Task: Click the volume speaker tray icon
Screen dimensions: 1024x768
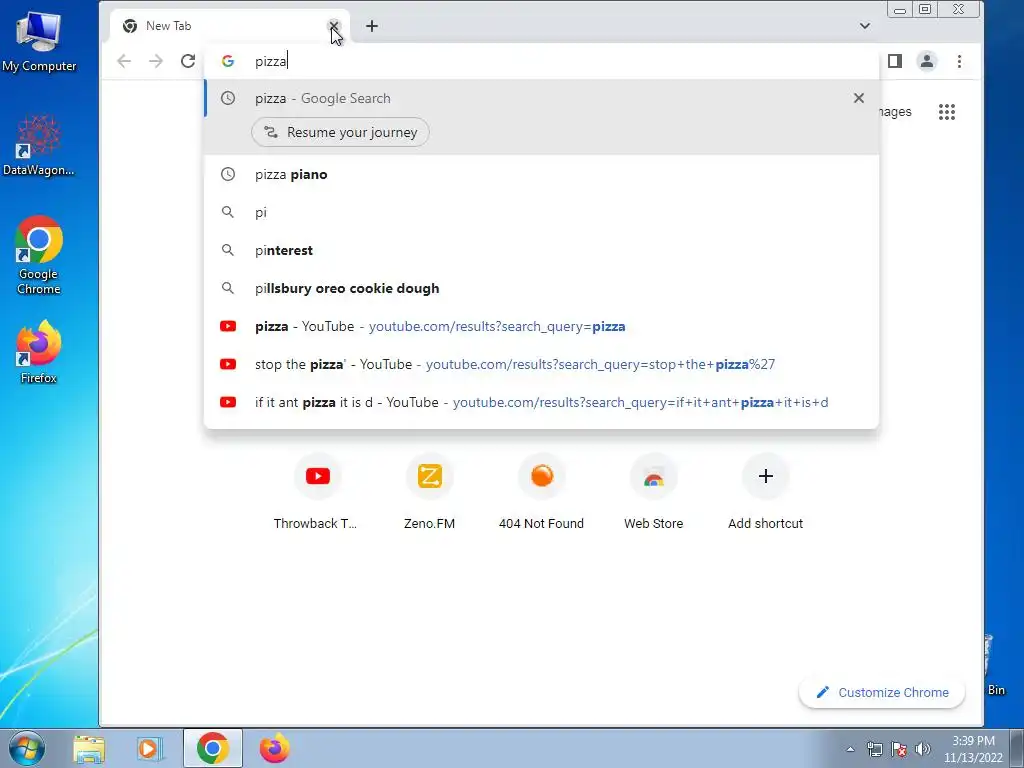Action: (923, 749)
